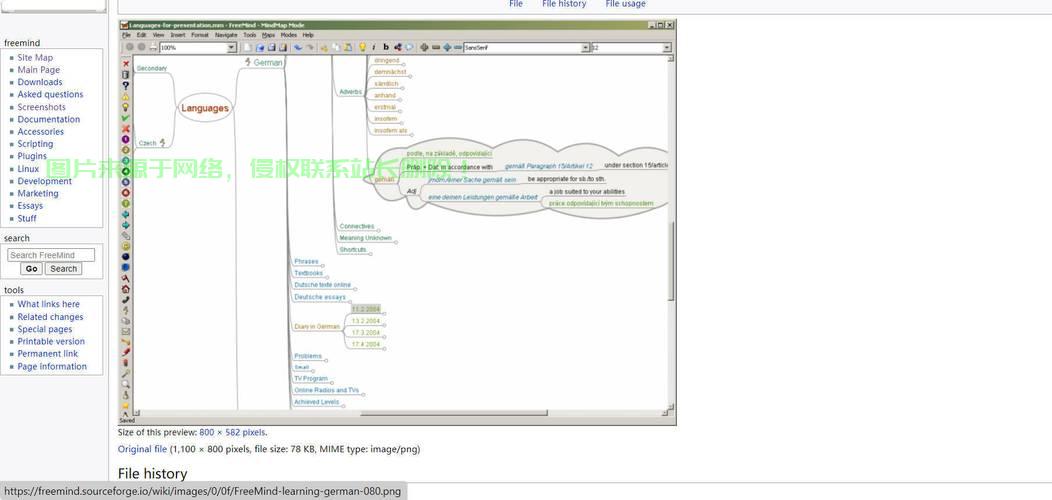Select the German node
This screenshot has width=1052, height=500.
point(268,62)
